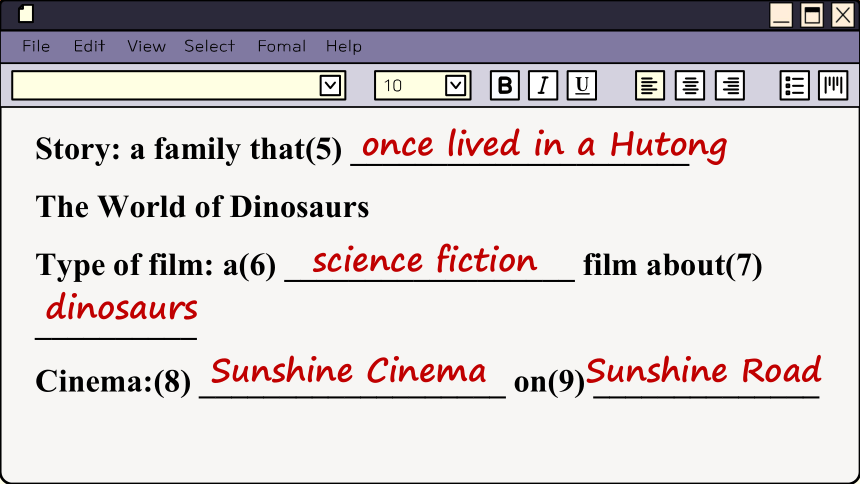Image resolution: width=860 pixels, height=484 pixels.
Task: Open the Select menu
Action: click(210, 46)
